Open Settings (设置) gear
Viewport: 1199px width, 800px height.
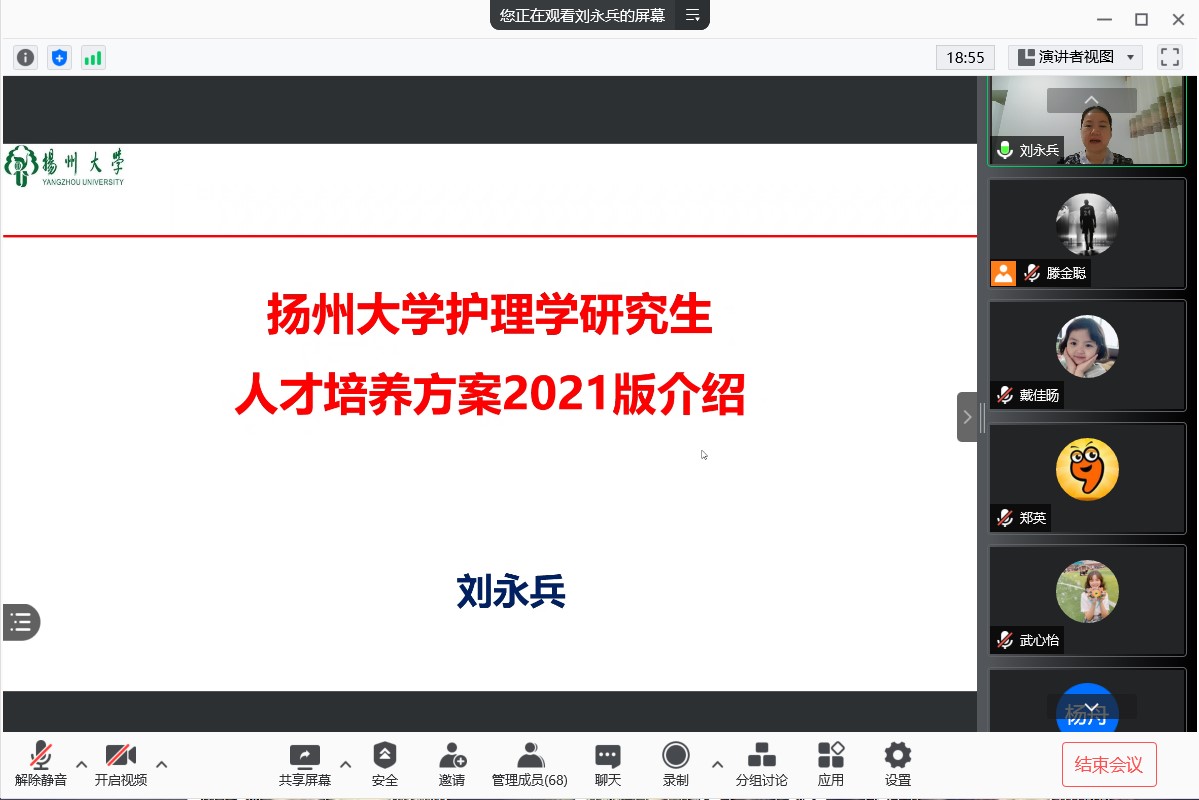(898, 764)
